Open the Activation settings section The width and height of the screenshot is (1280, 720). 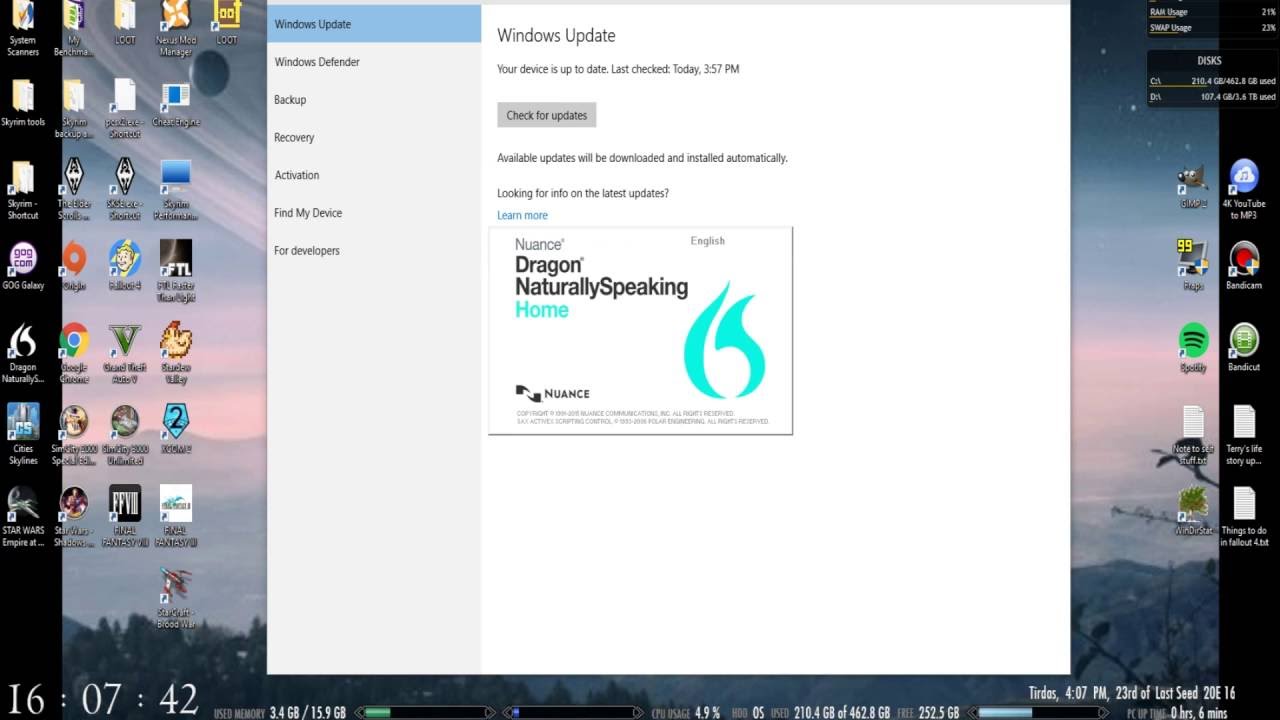coord(374,175)
